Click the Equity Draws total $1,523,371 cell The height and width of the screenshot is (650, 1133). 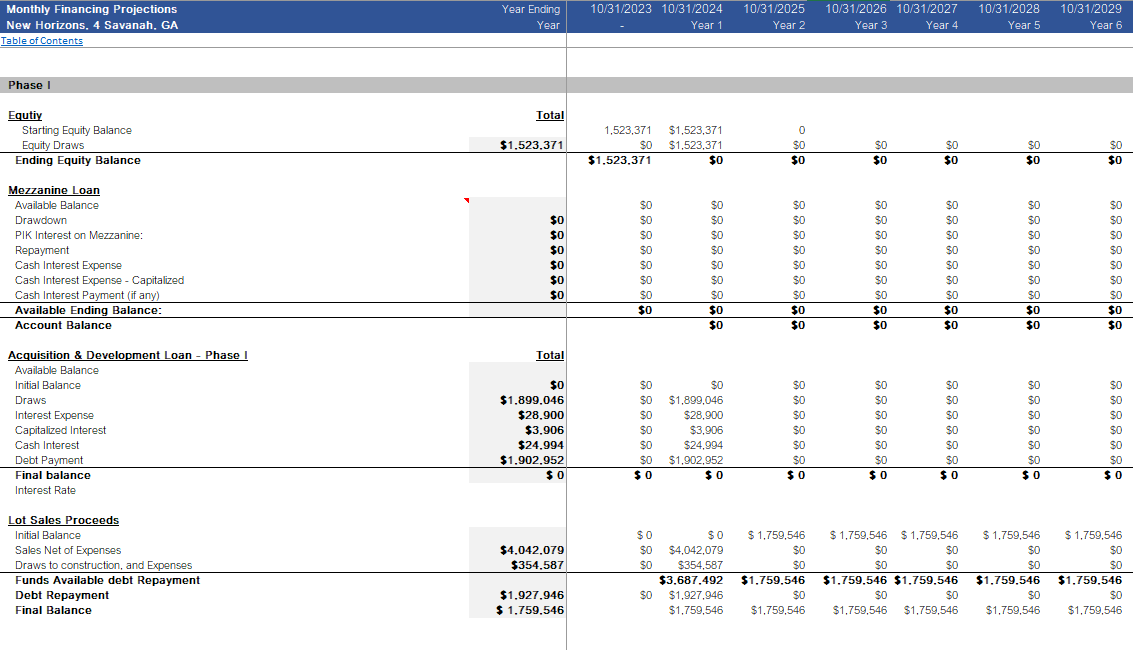(531, 145)
